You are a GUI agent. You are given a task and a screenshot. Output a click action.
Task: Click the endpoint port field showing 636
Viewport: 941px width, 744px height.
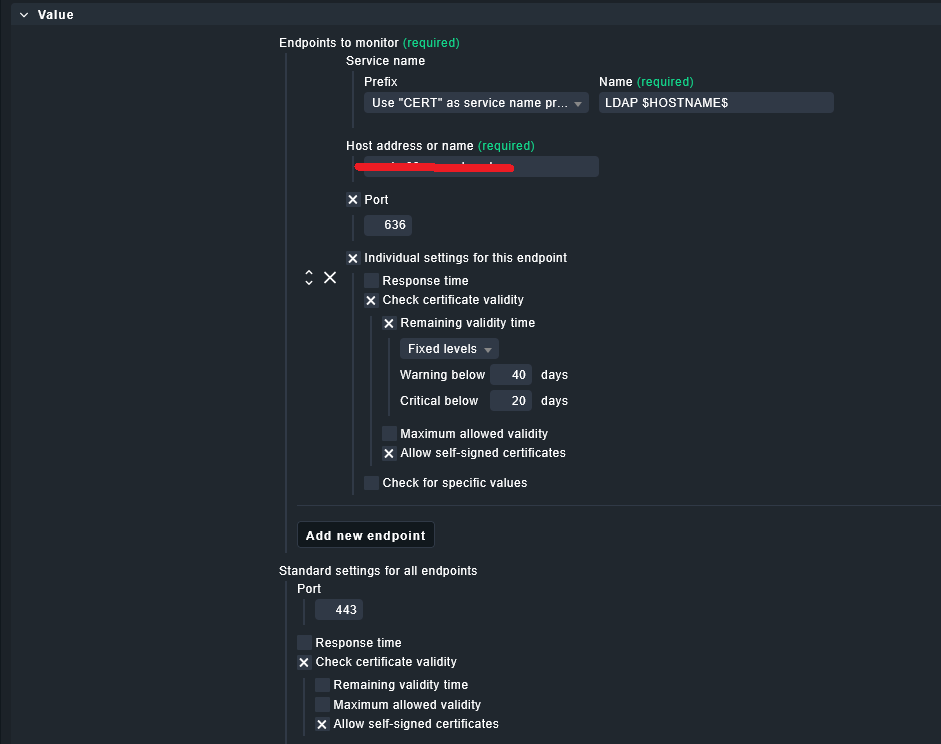point(388,225)
